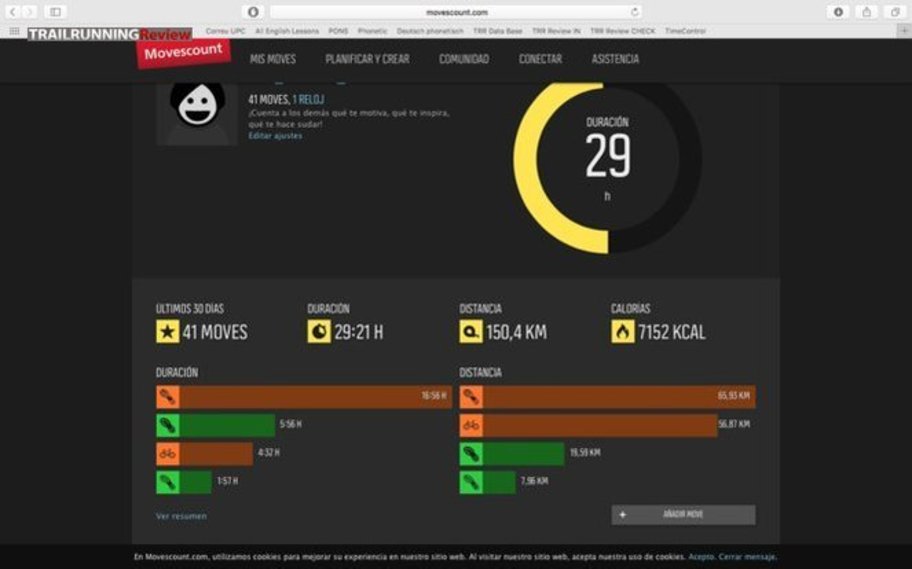Open the TRR Review IN bookmark
This screenshot has width=912, height=569.
pos(556,31)
